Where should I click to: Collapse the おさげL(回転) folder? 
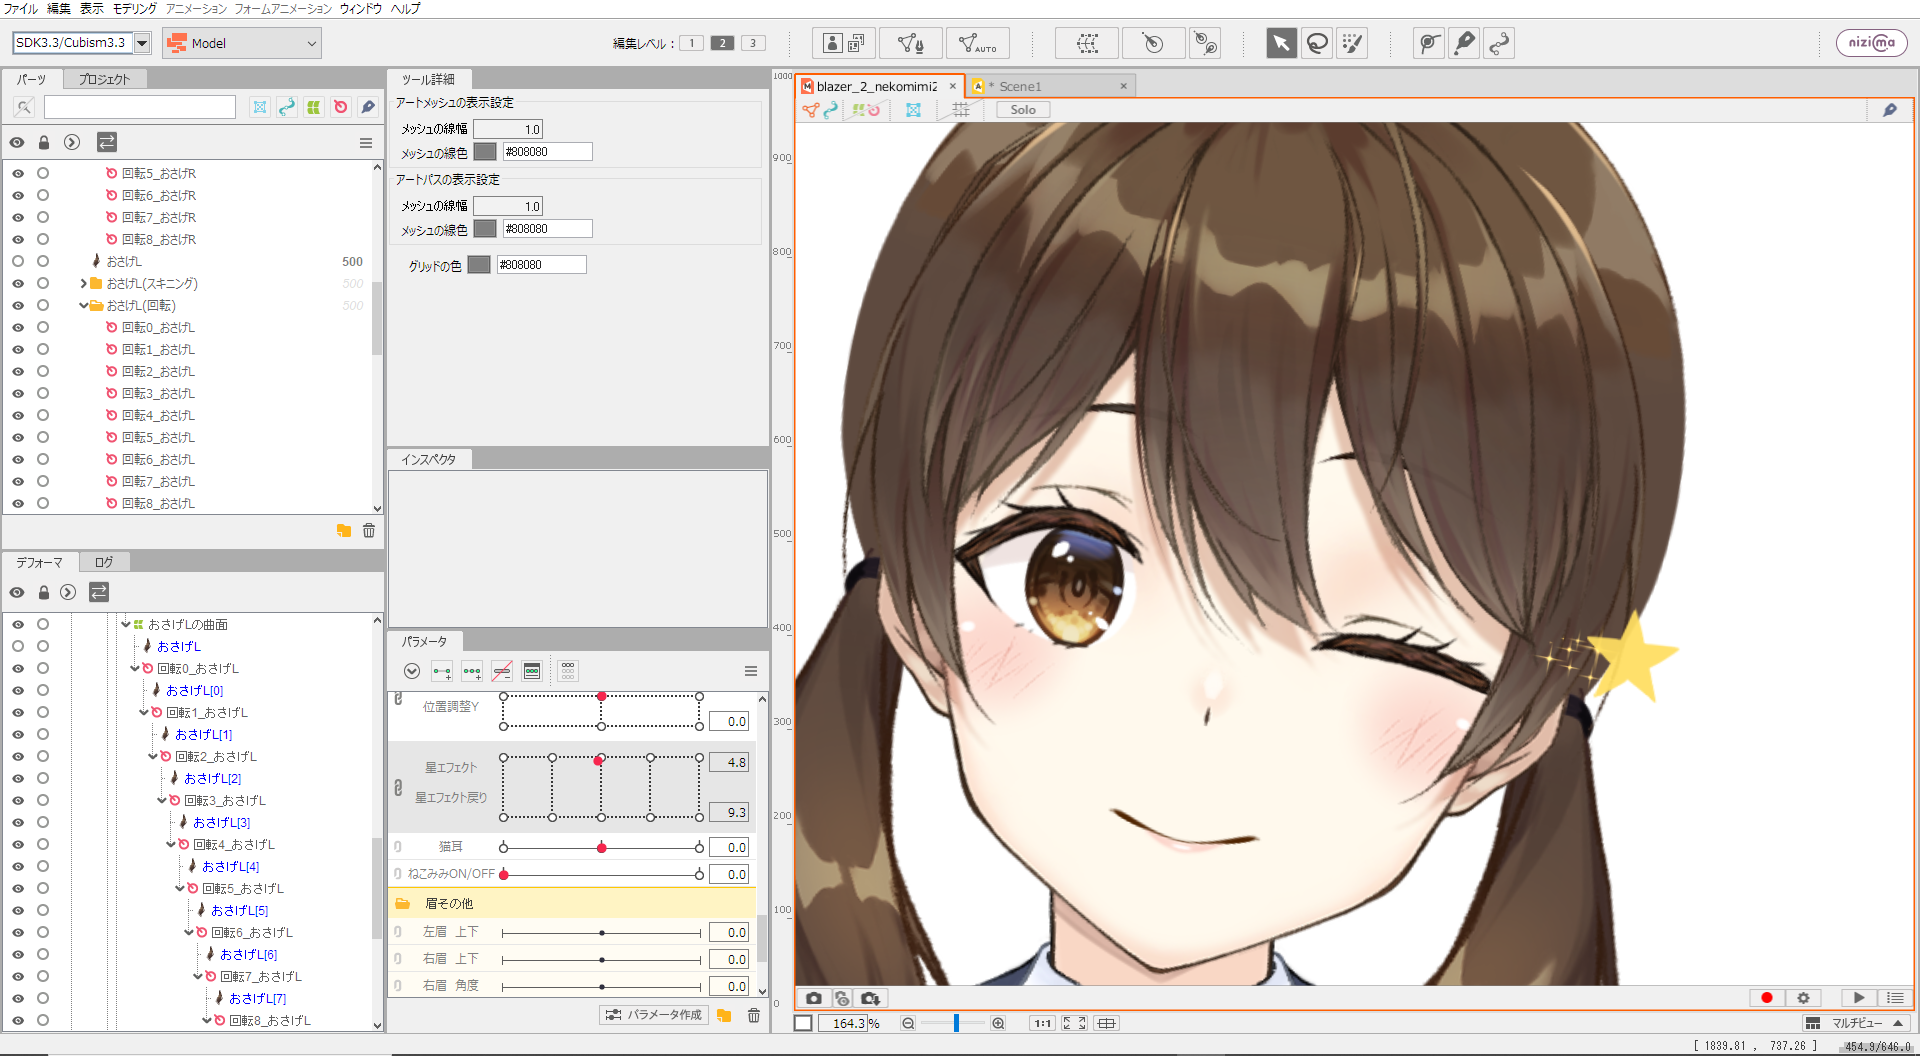(84, 306)
